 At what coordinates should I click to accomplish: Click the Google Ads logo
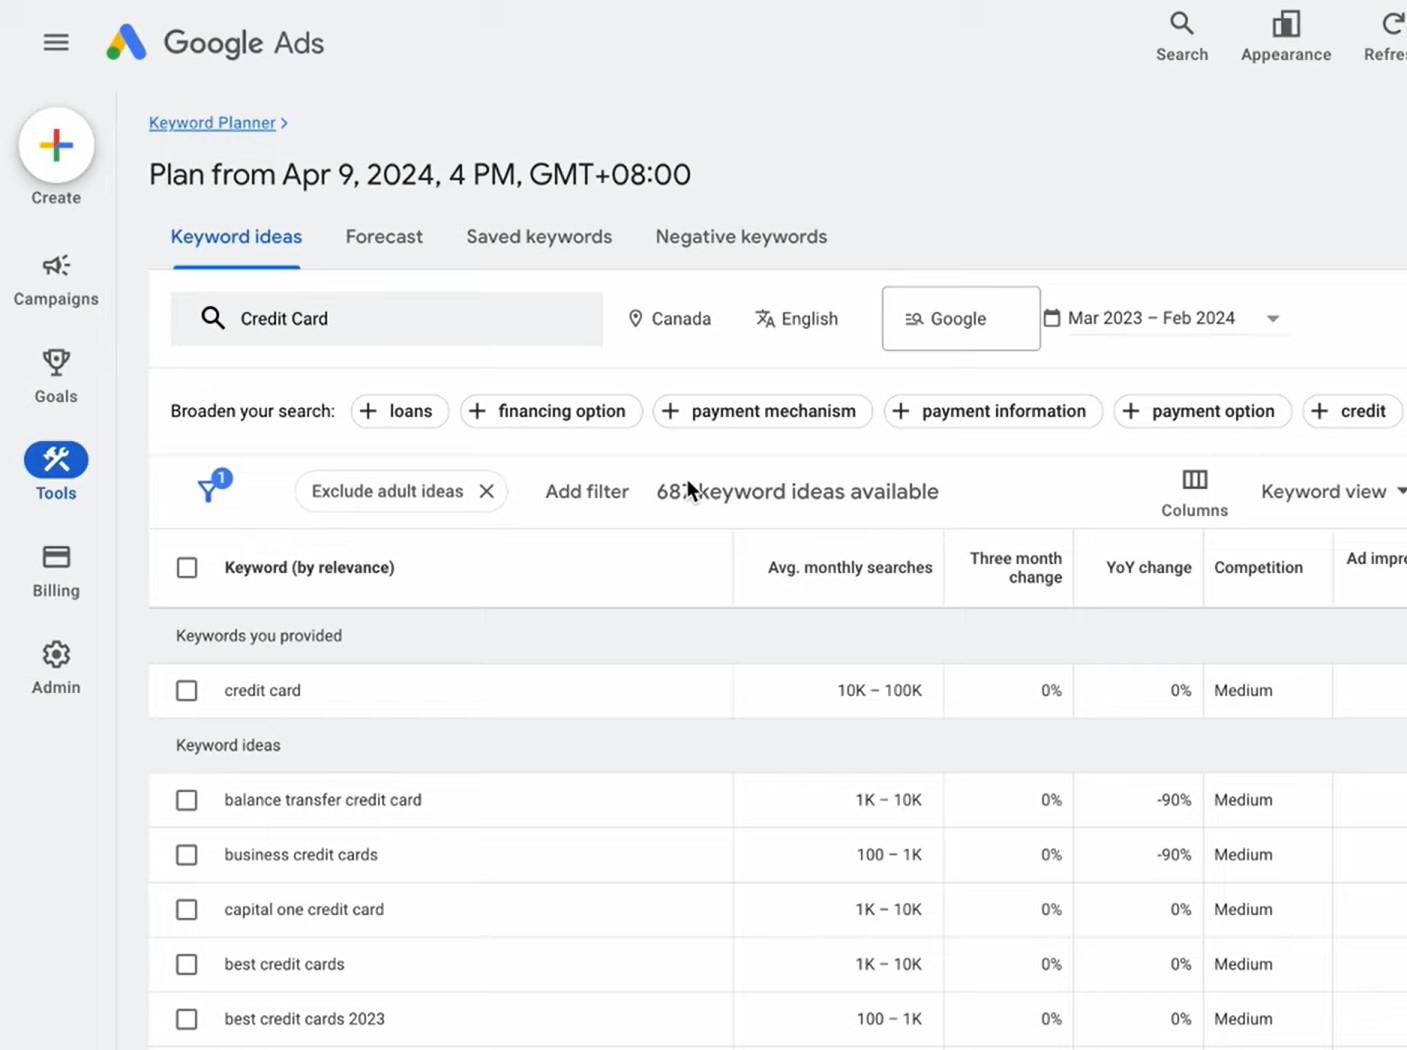click(215, 43)
